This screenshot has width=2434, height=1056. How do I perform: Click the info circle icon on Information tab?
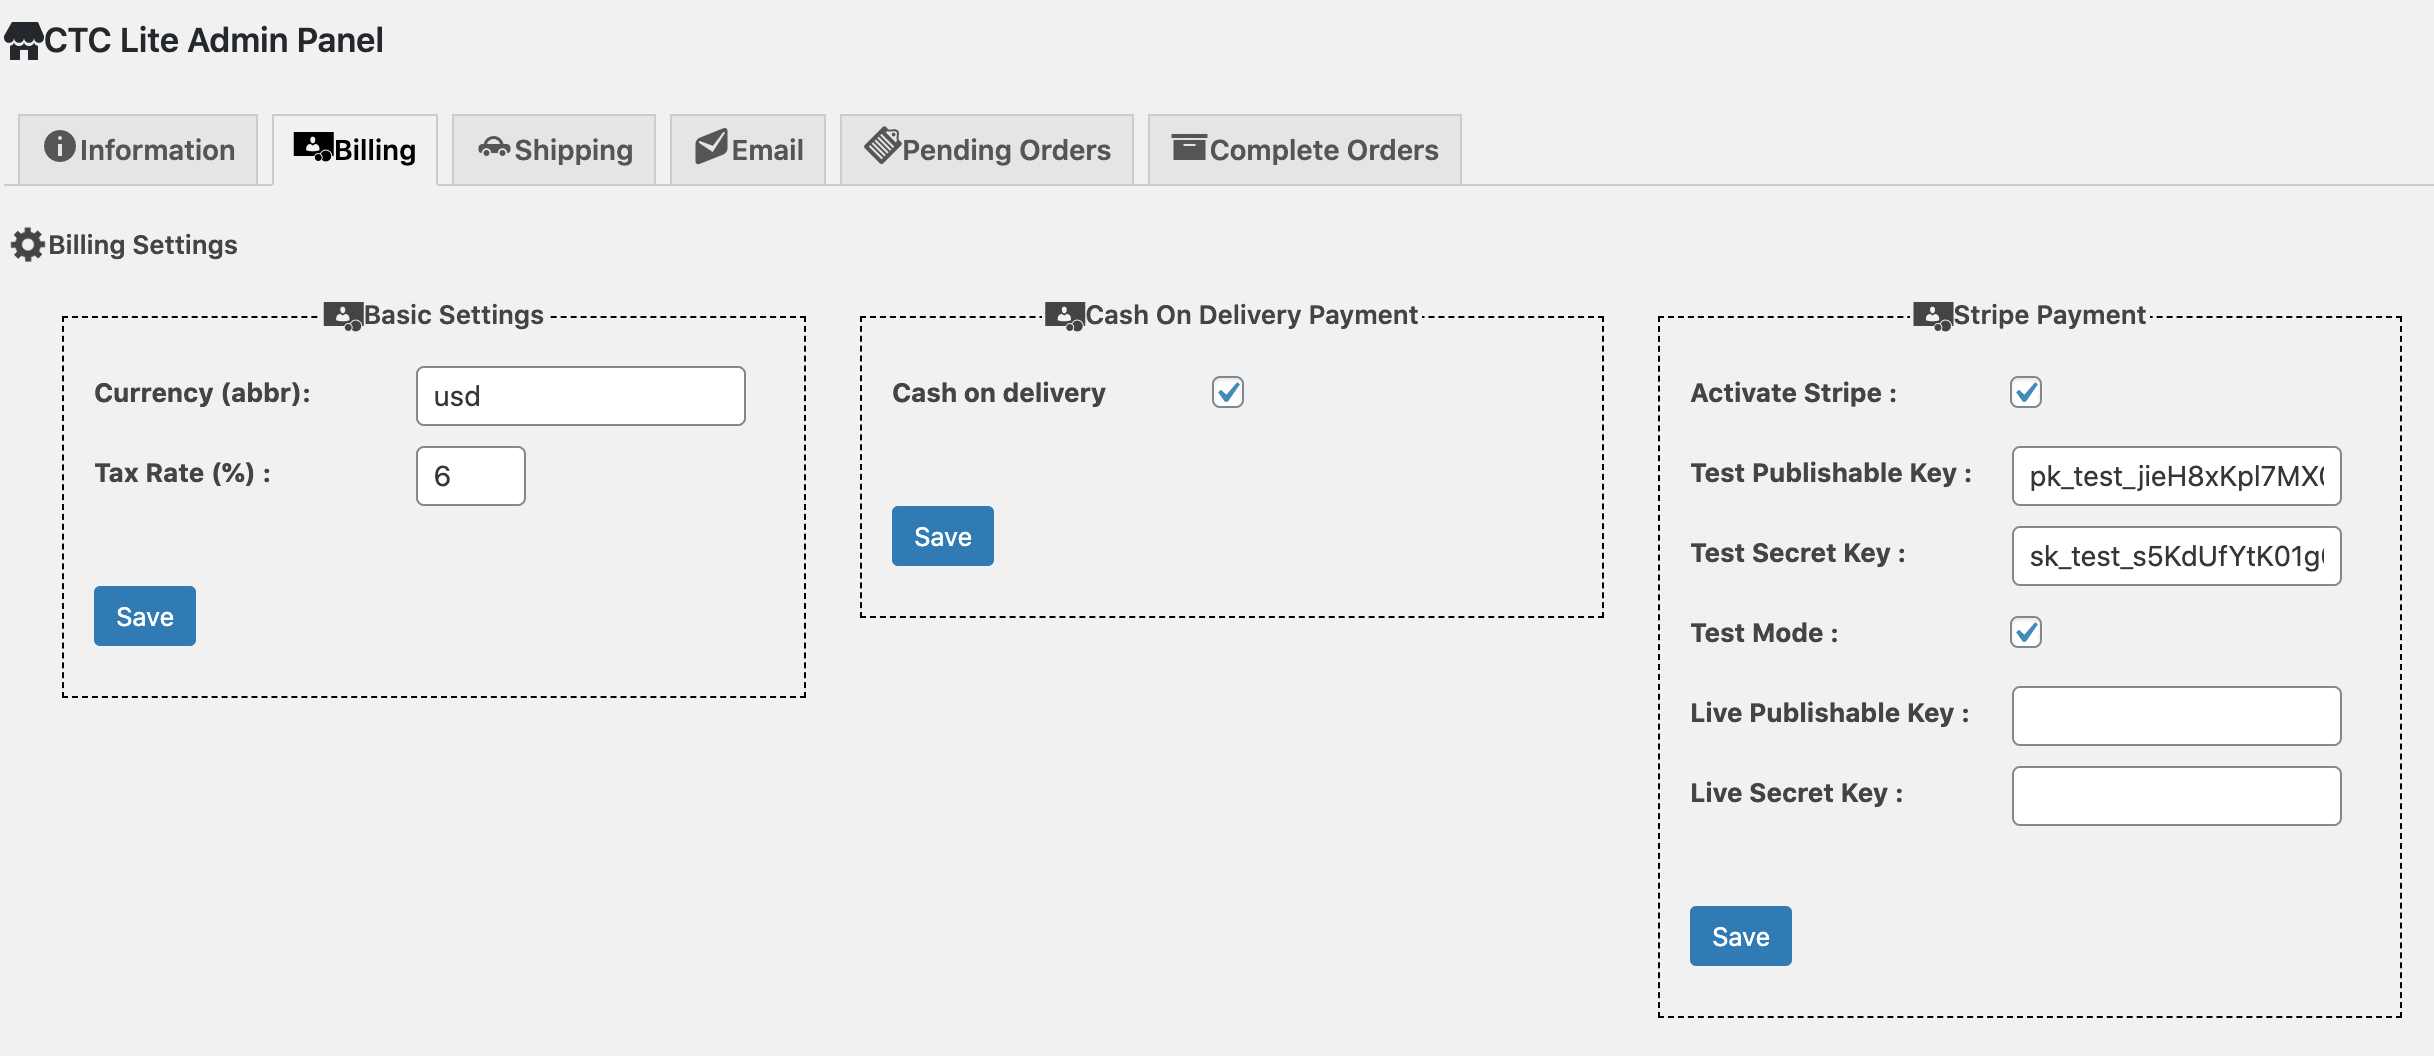[x=60, y=146]
